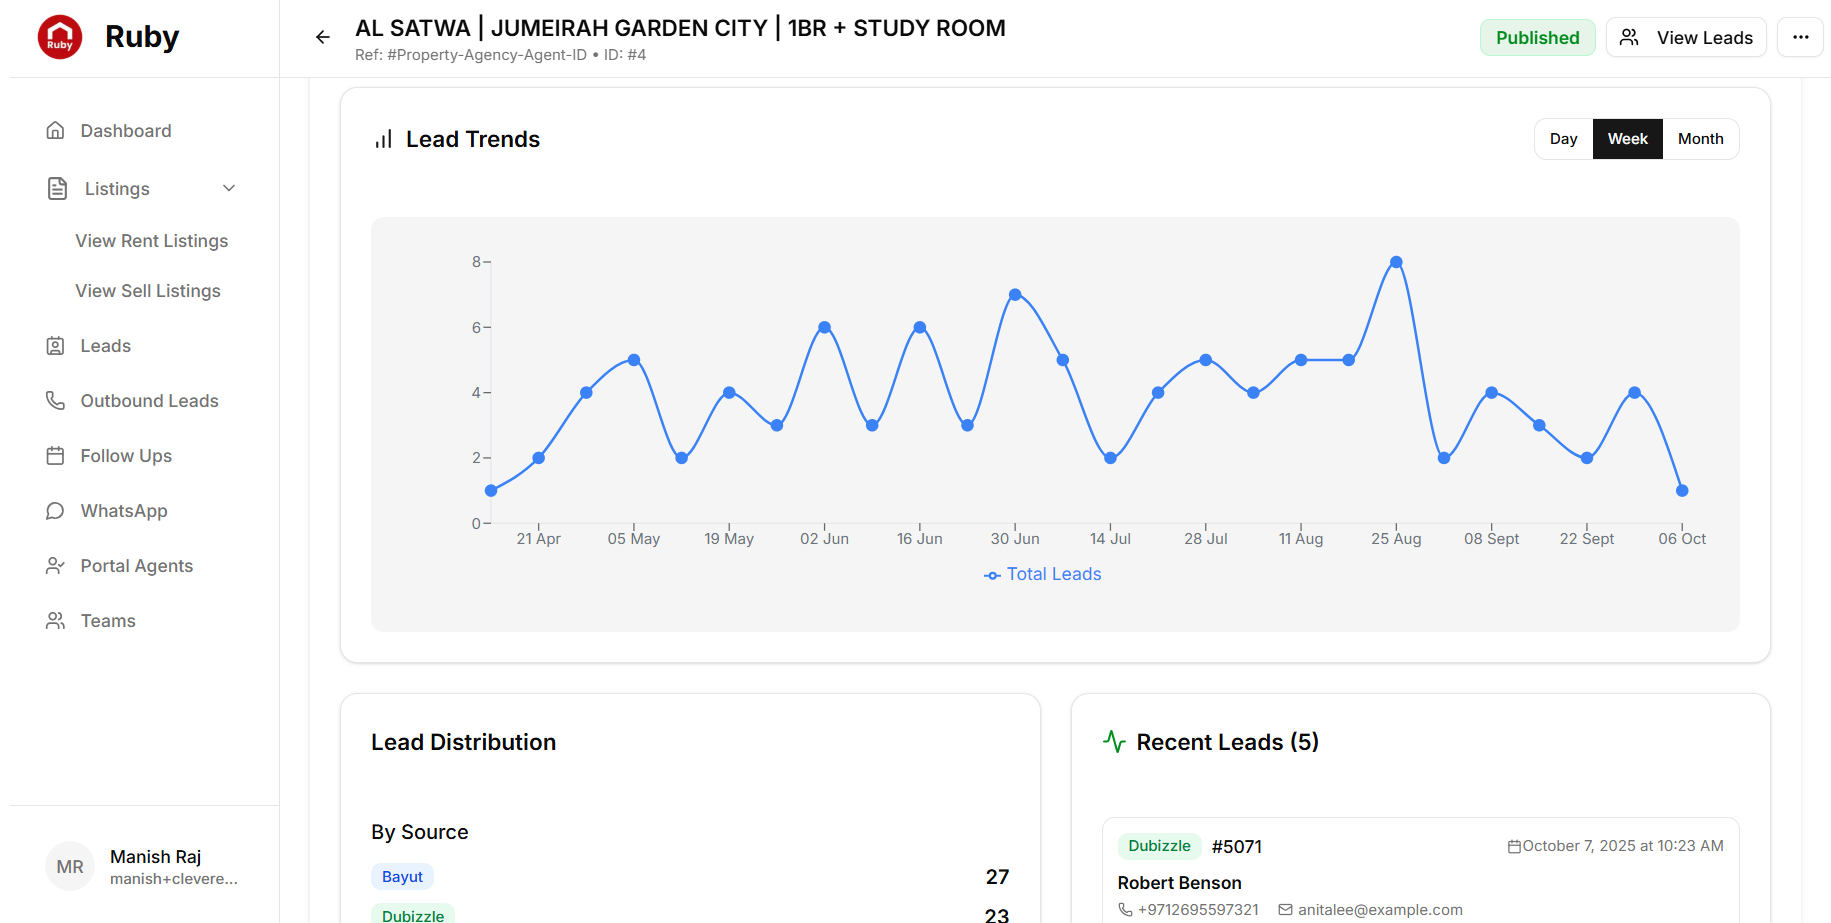Enable Month view for Lead Trends
This screenshot has width=1831, height=923.
[1700, 138]
